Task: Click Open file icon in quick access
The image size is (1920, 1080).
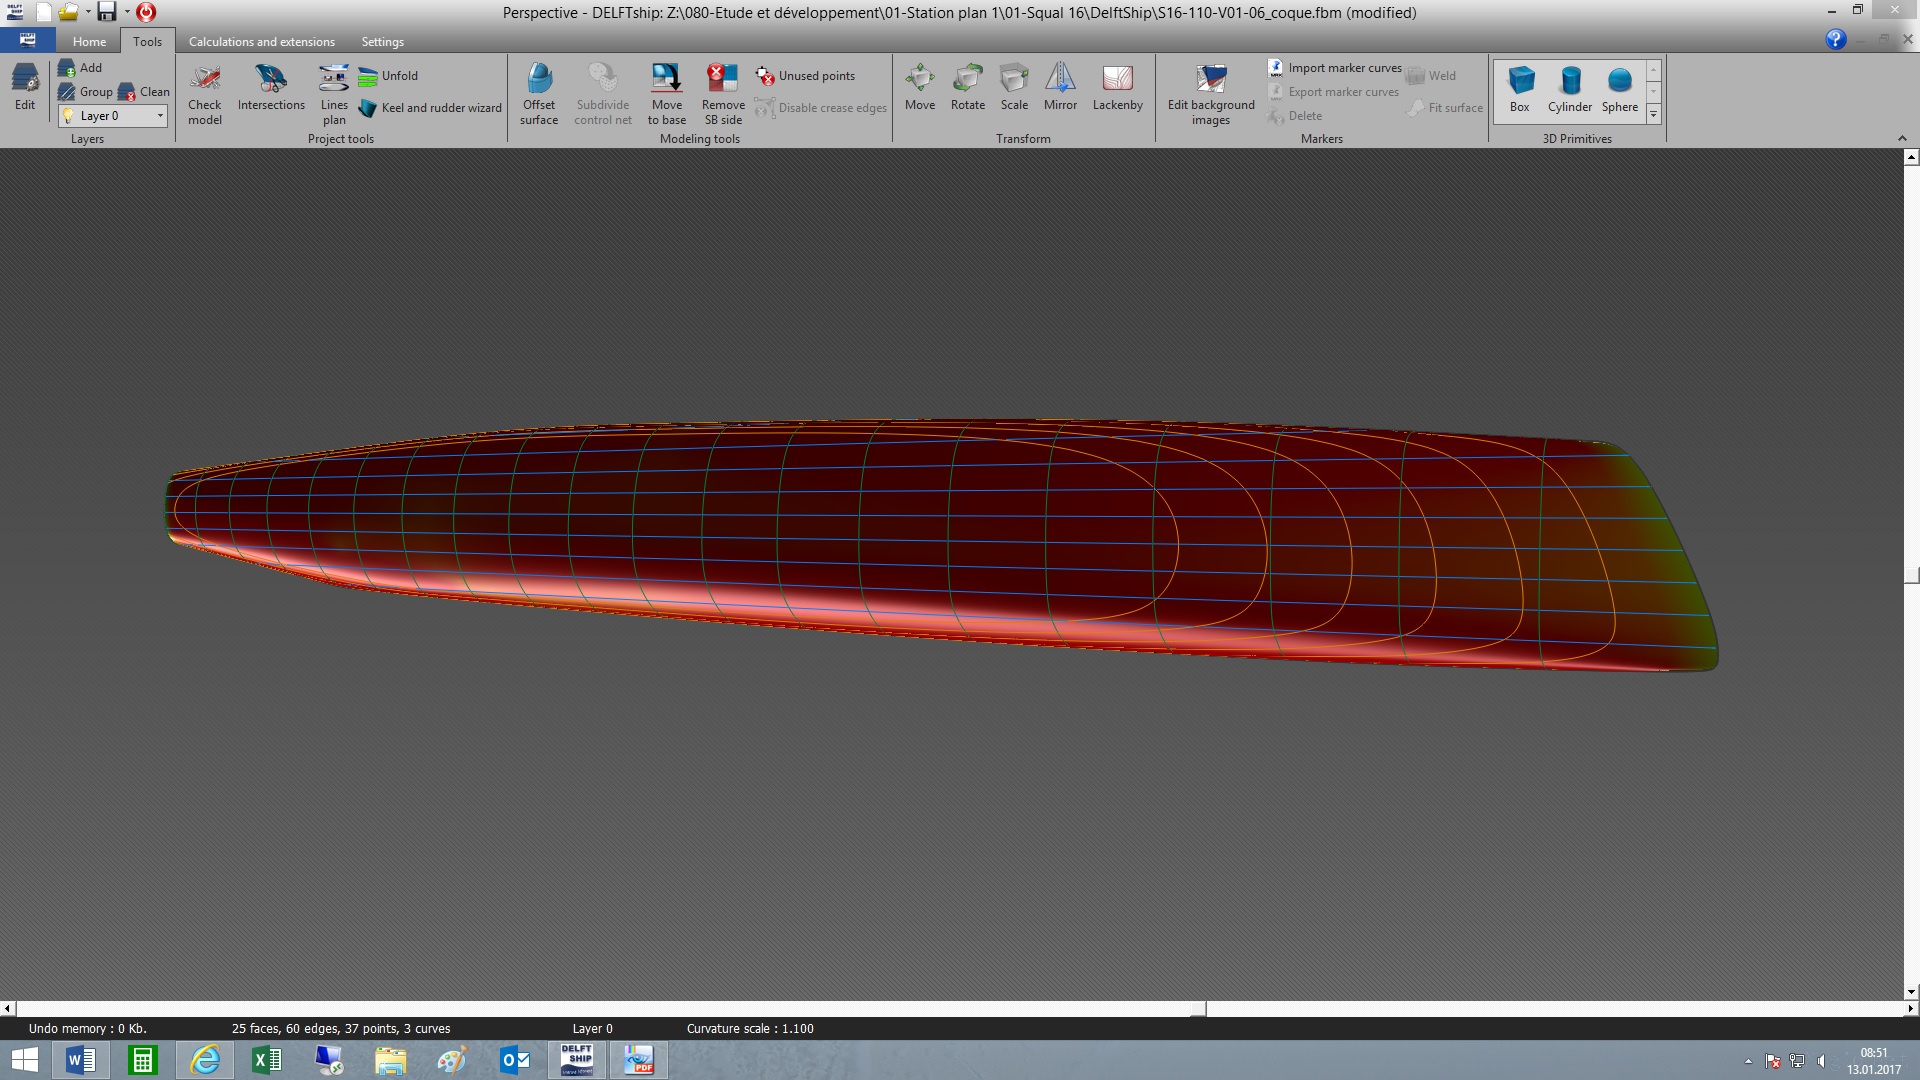Action: (68, 12)
